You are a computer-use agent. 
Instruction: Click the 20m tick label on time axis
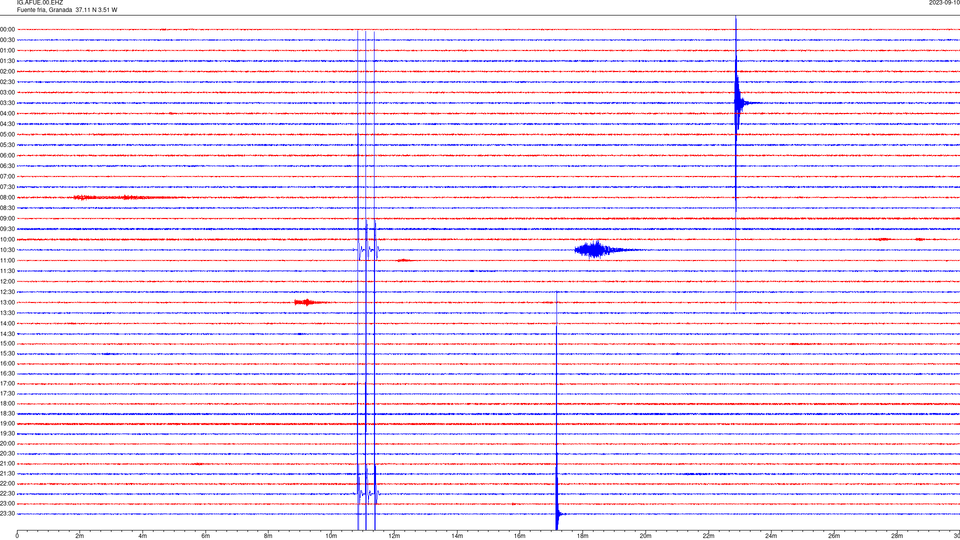(645, 536)
